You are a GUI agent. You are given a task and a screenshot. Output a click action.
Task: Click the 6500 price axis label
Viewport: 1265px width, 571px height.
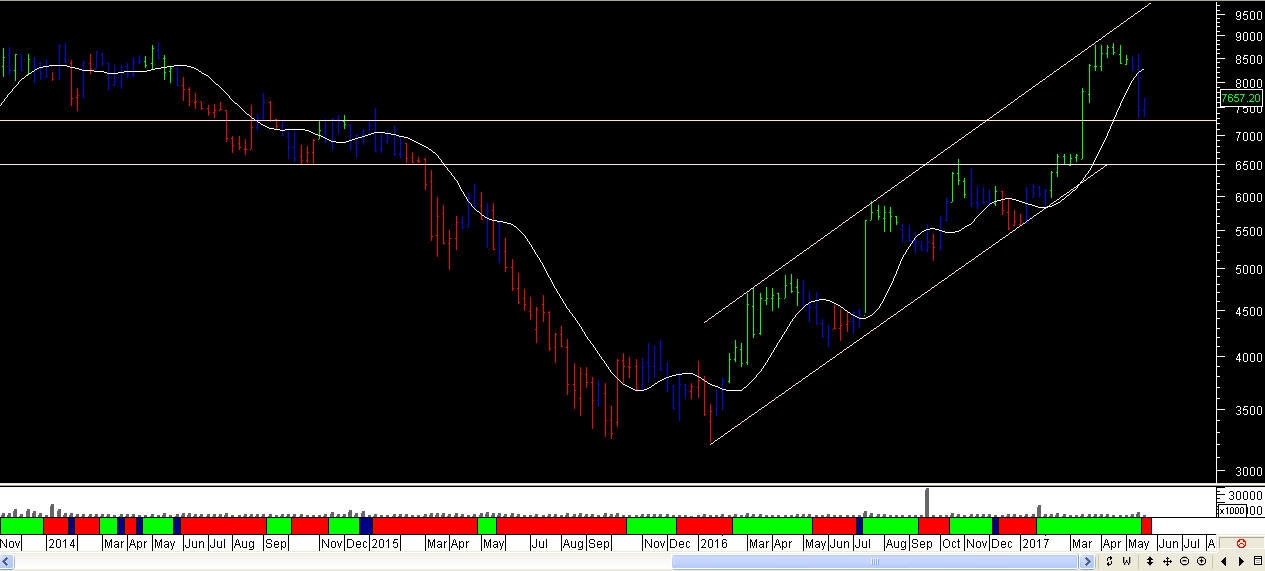point(1248,166)
